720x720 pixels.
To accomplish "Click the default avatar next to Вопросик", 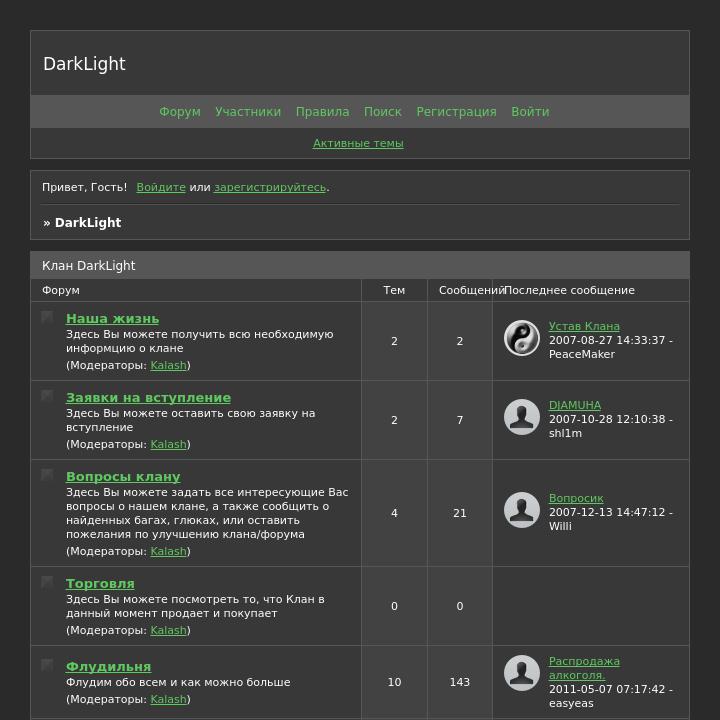I will pyautogui.click(x=522, y=510).
